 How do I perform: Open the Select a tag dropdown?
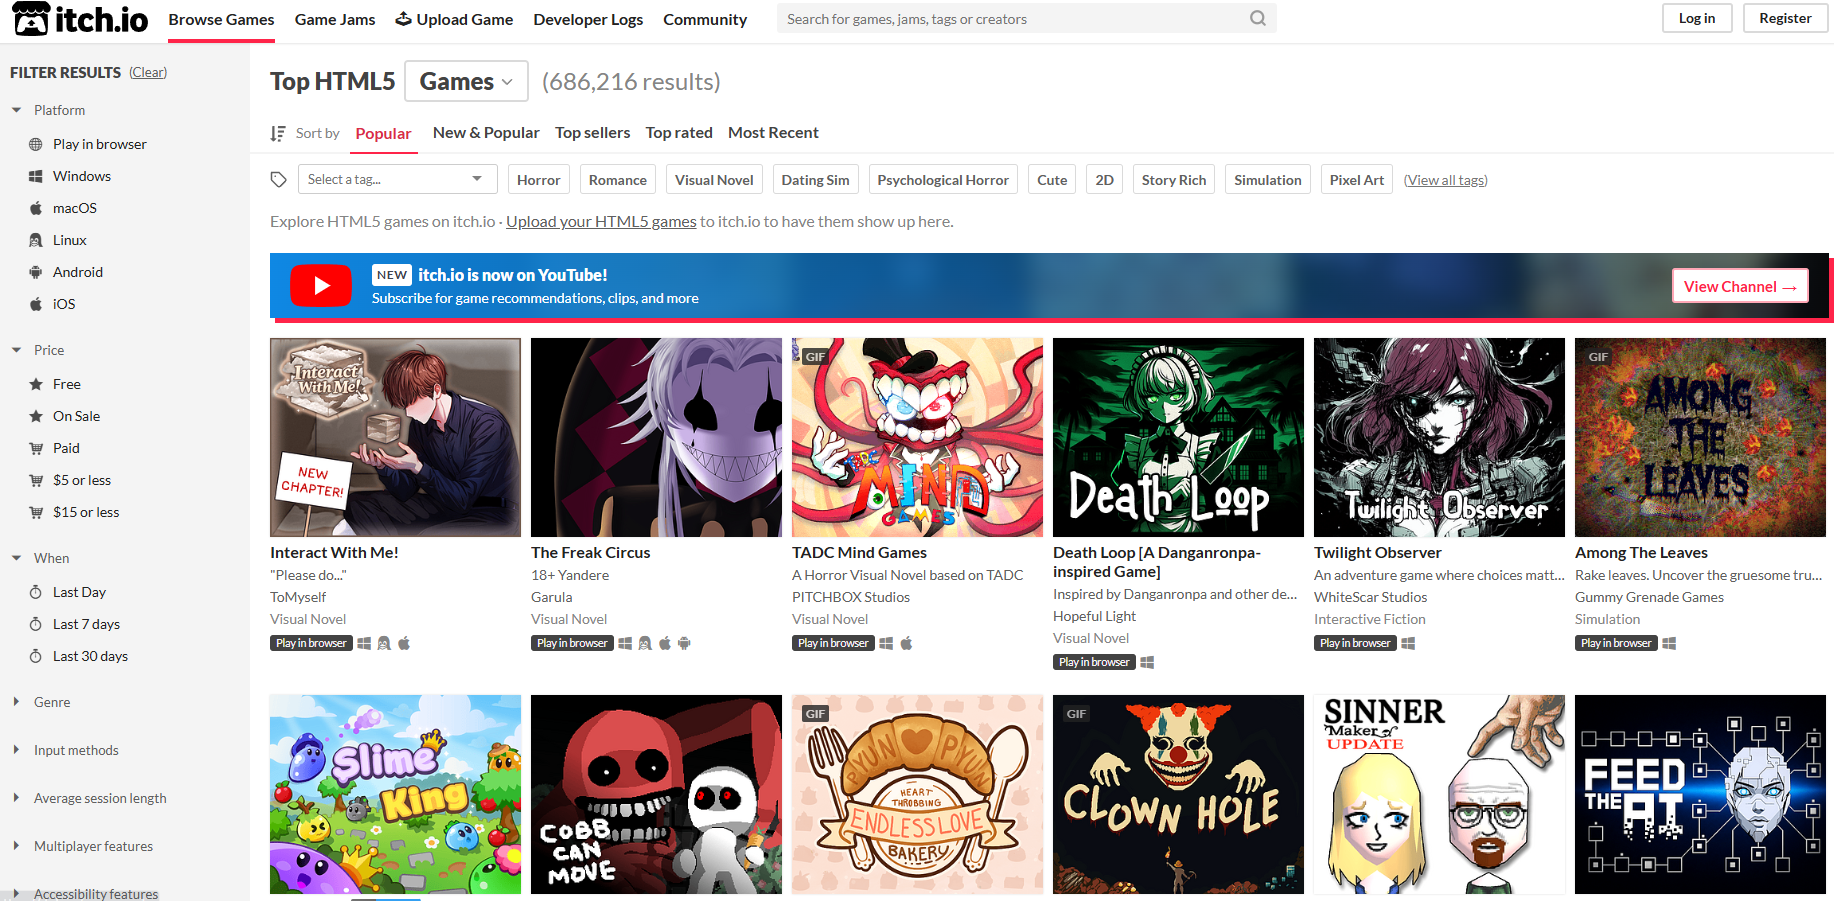[x=397, y=179]
